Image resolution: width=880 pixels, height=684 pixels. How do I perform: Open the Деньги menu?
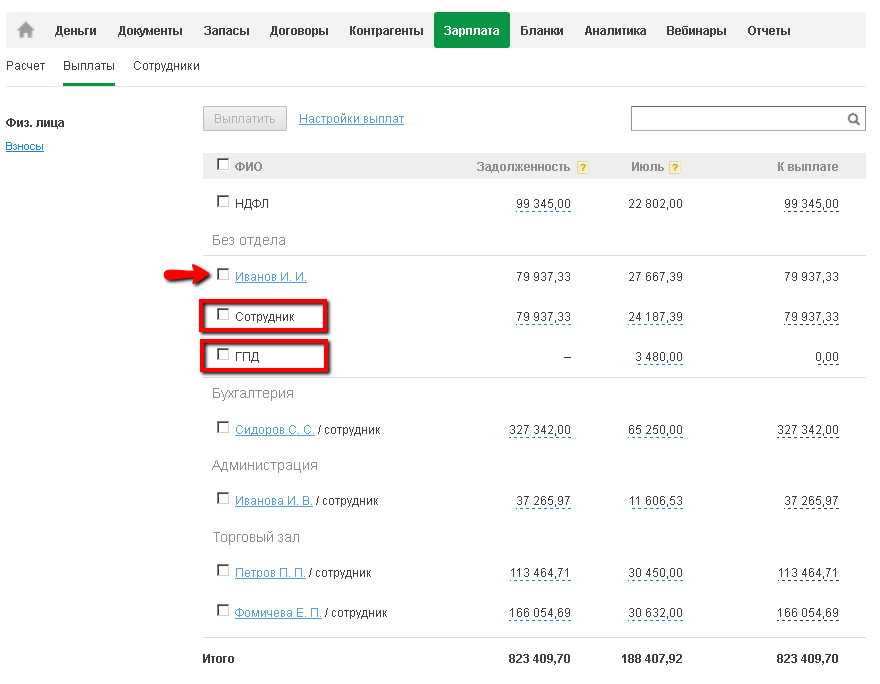point(76,31)
